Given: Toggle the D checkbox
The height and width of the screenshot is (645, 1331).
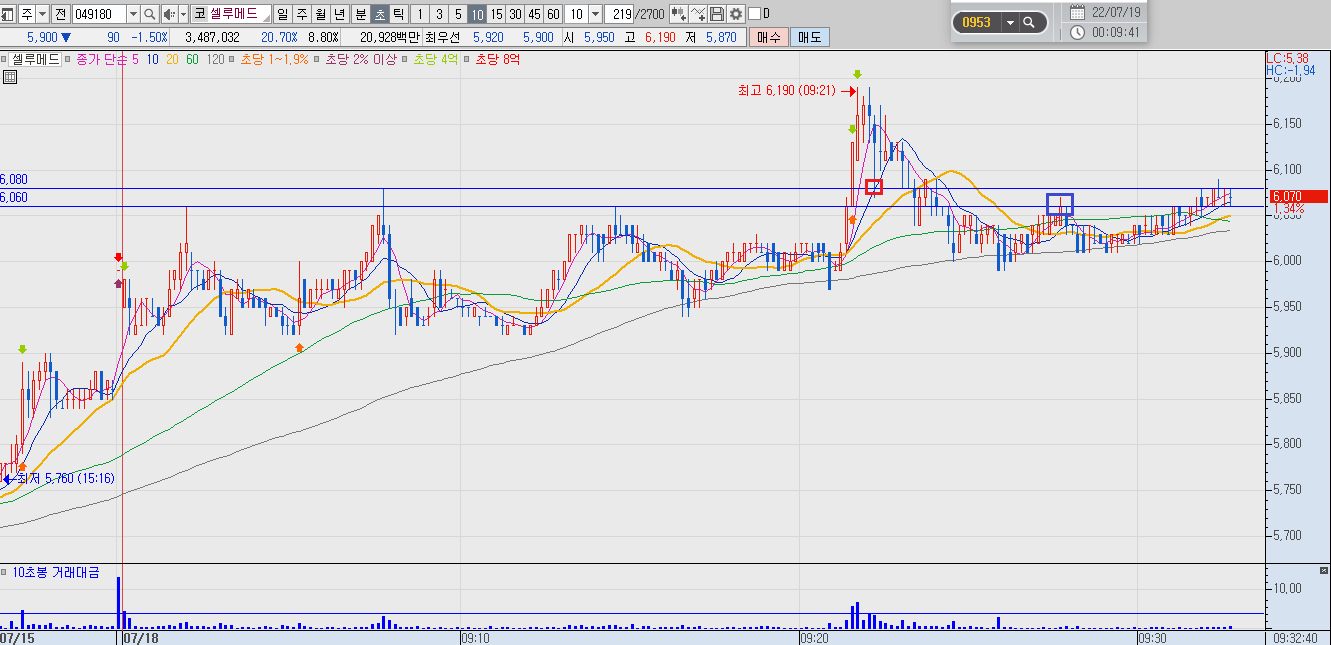Looking at the screenshot, I should [754, 14].
